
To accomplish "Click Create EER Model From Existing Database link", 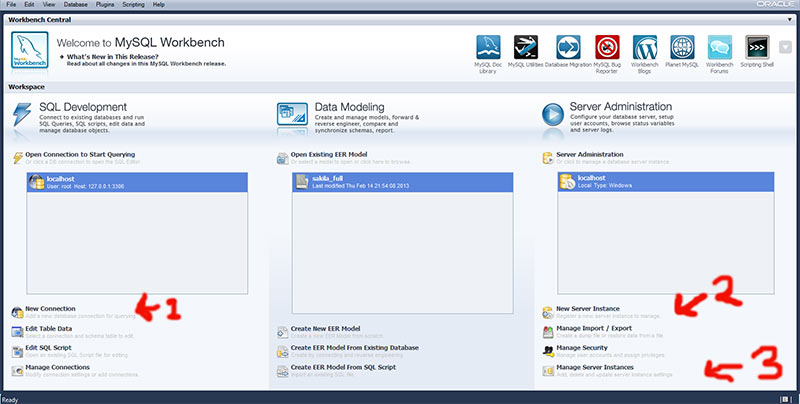I will pos(355,348).
